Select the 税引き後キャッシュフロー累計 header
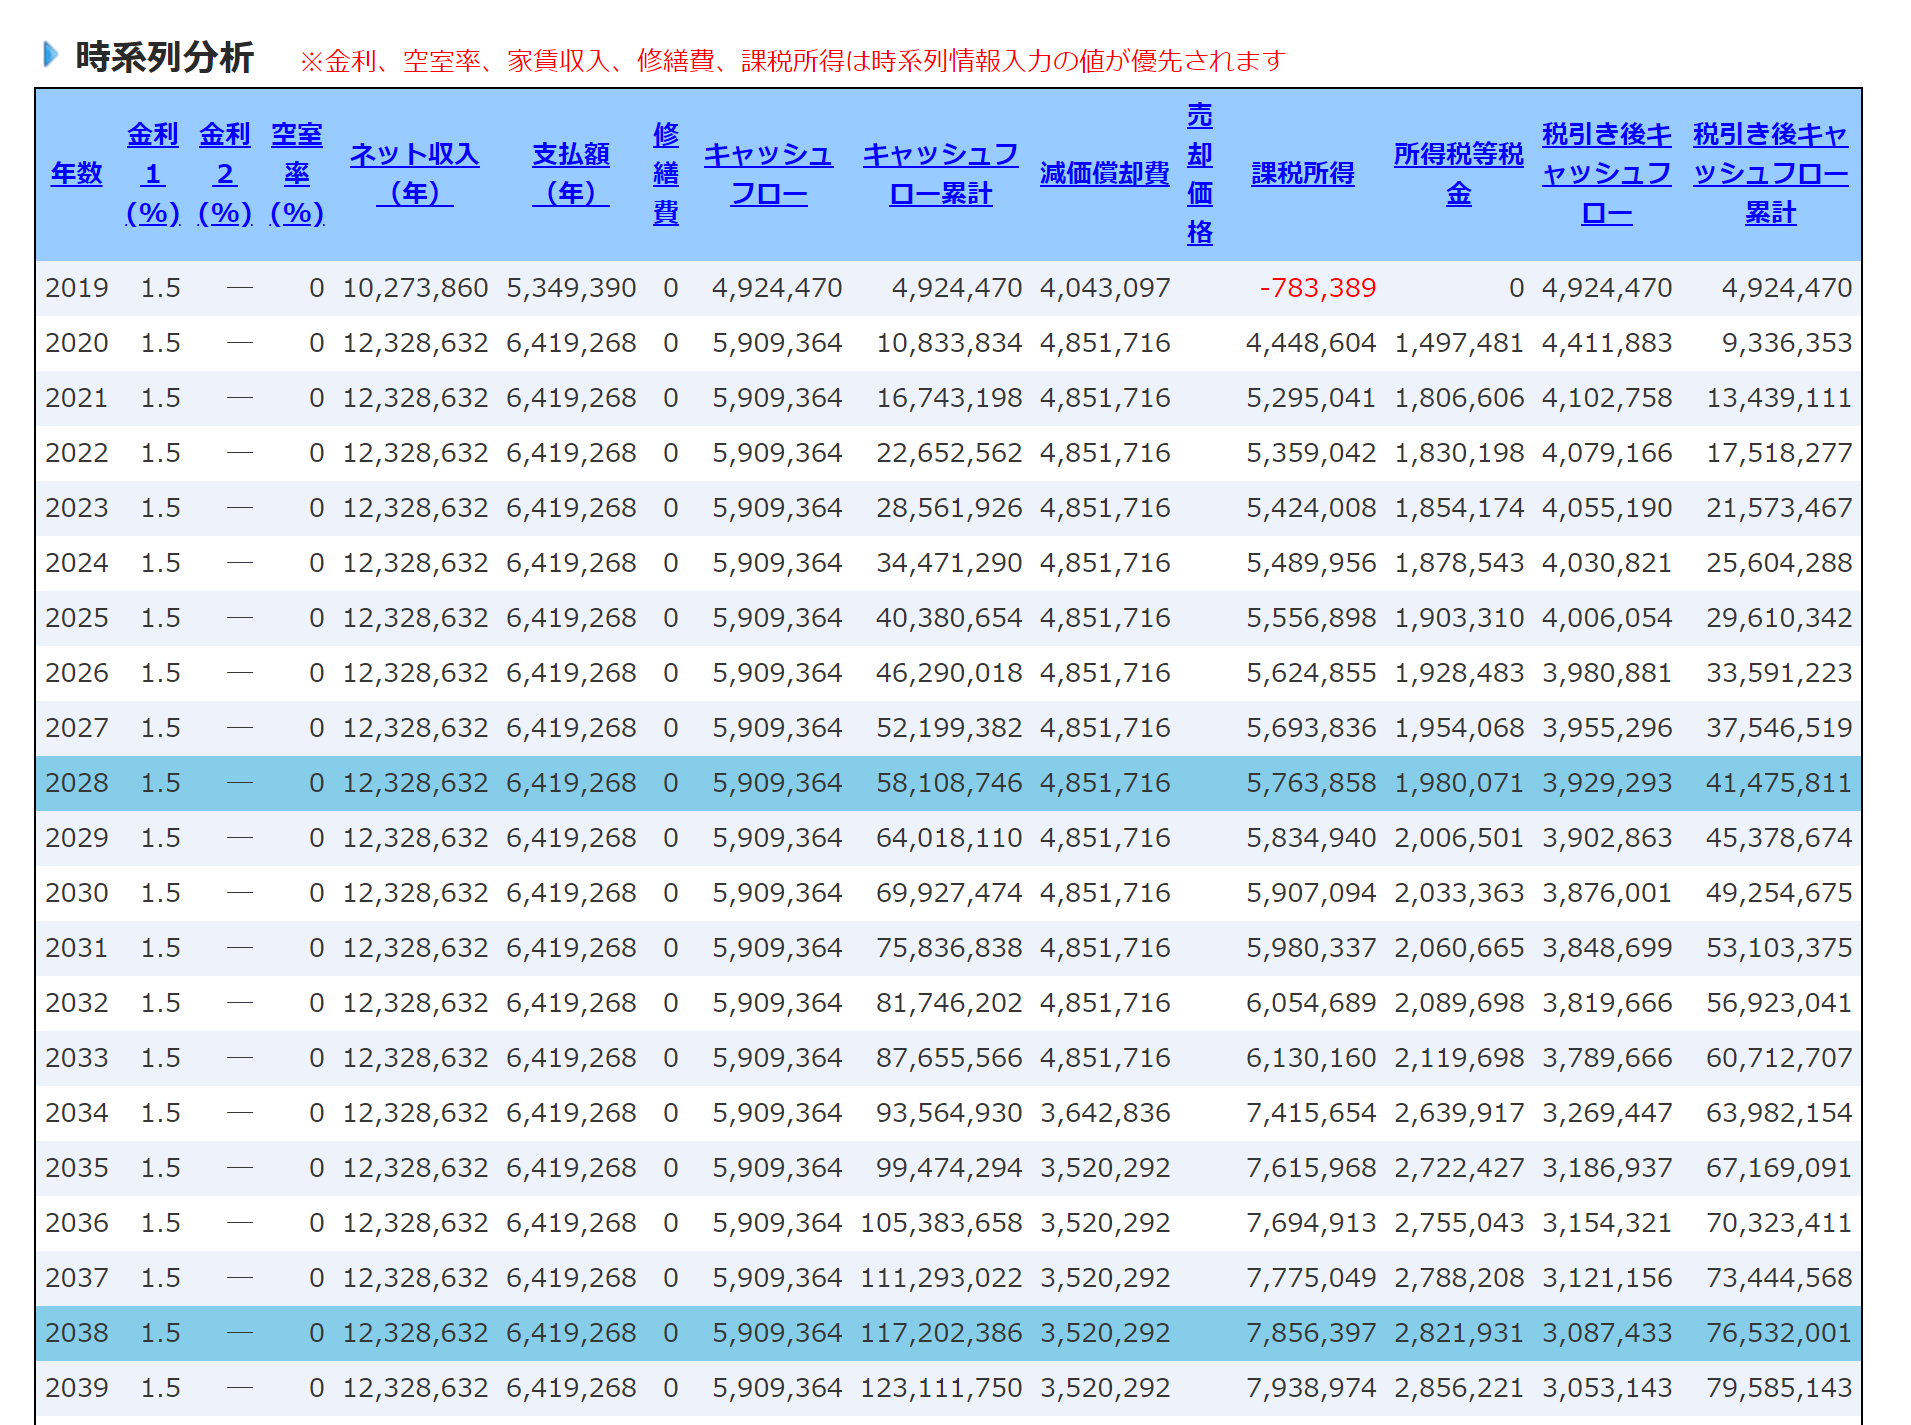The image size is (1911, 1425). click(1770, 174)
